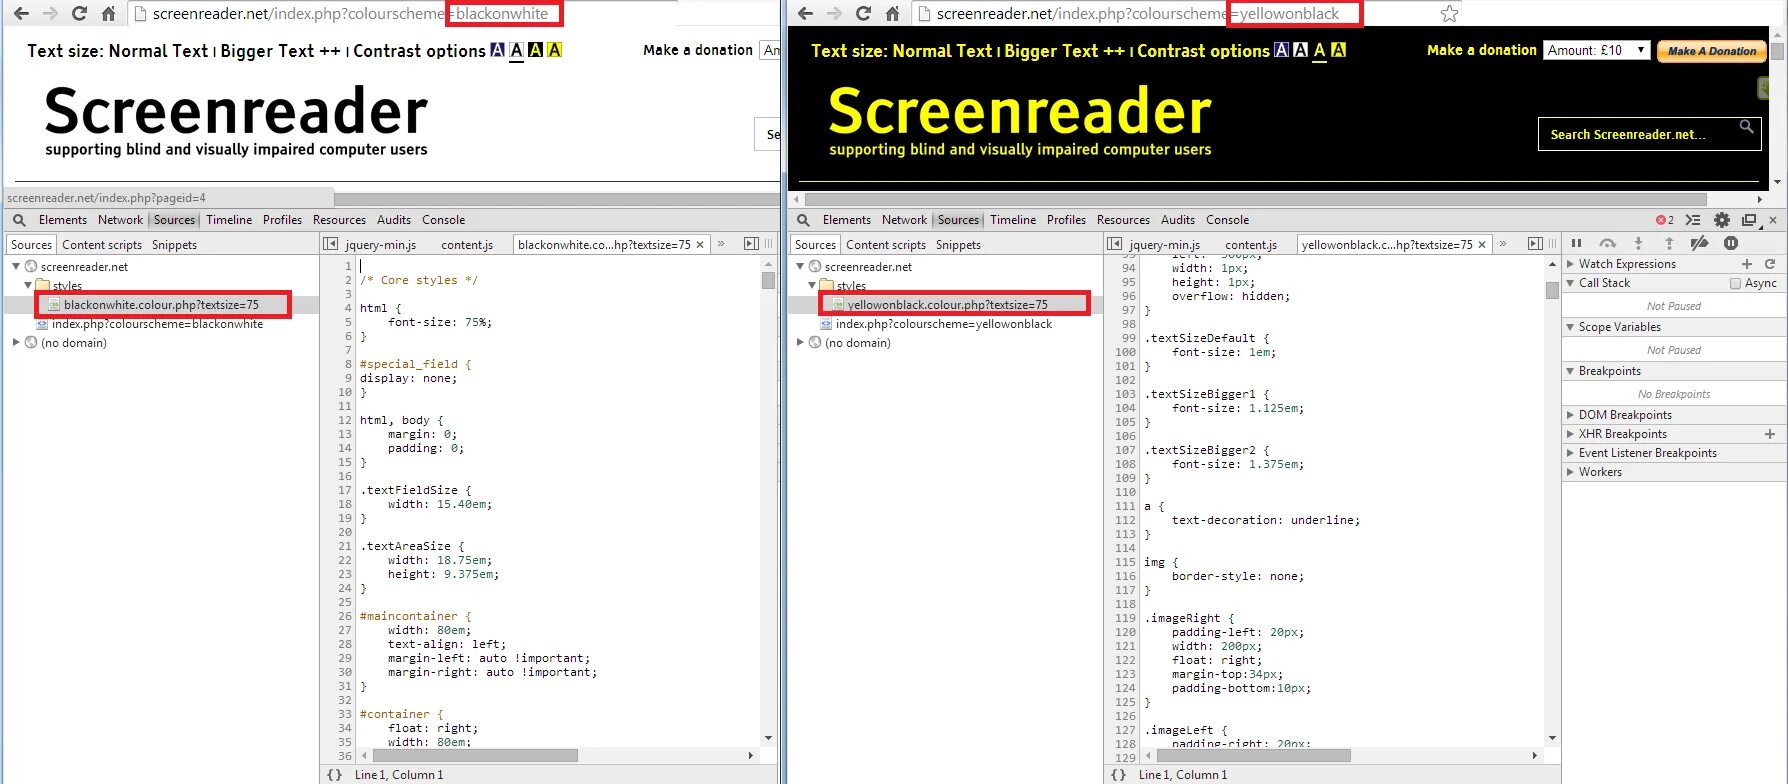Screen dimensions: 1788x784
Task: Go back in right browser window
Action: (804, 14)
